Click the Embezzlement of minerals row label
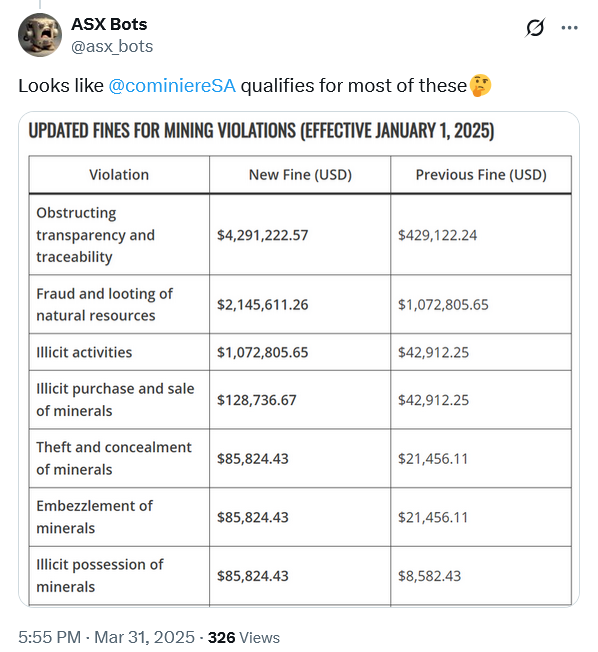598x652 pixels. pyautogui.click(x=94, y=517)
